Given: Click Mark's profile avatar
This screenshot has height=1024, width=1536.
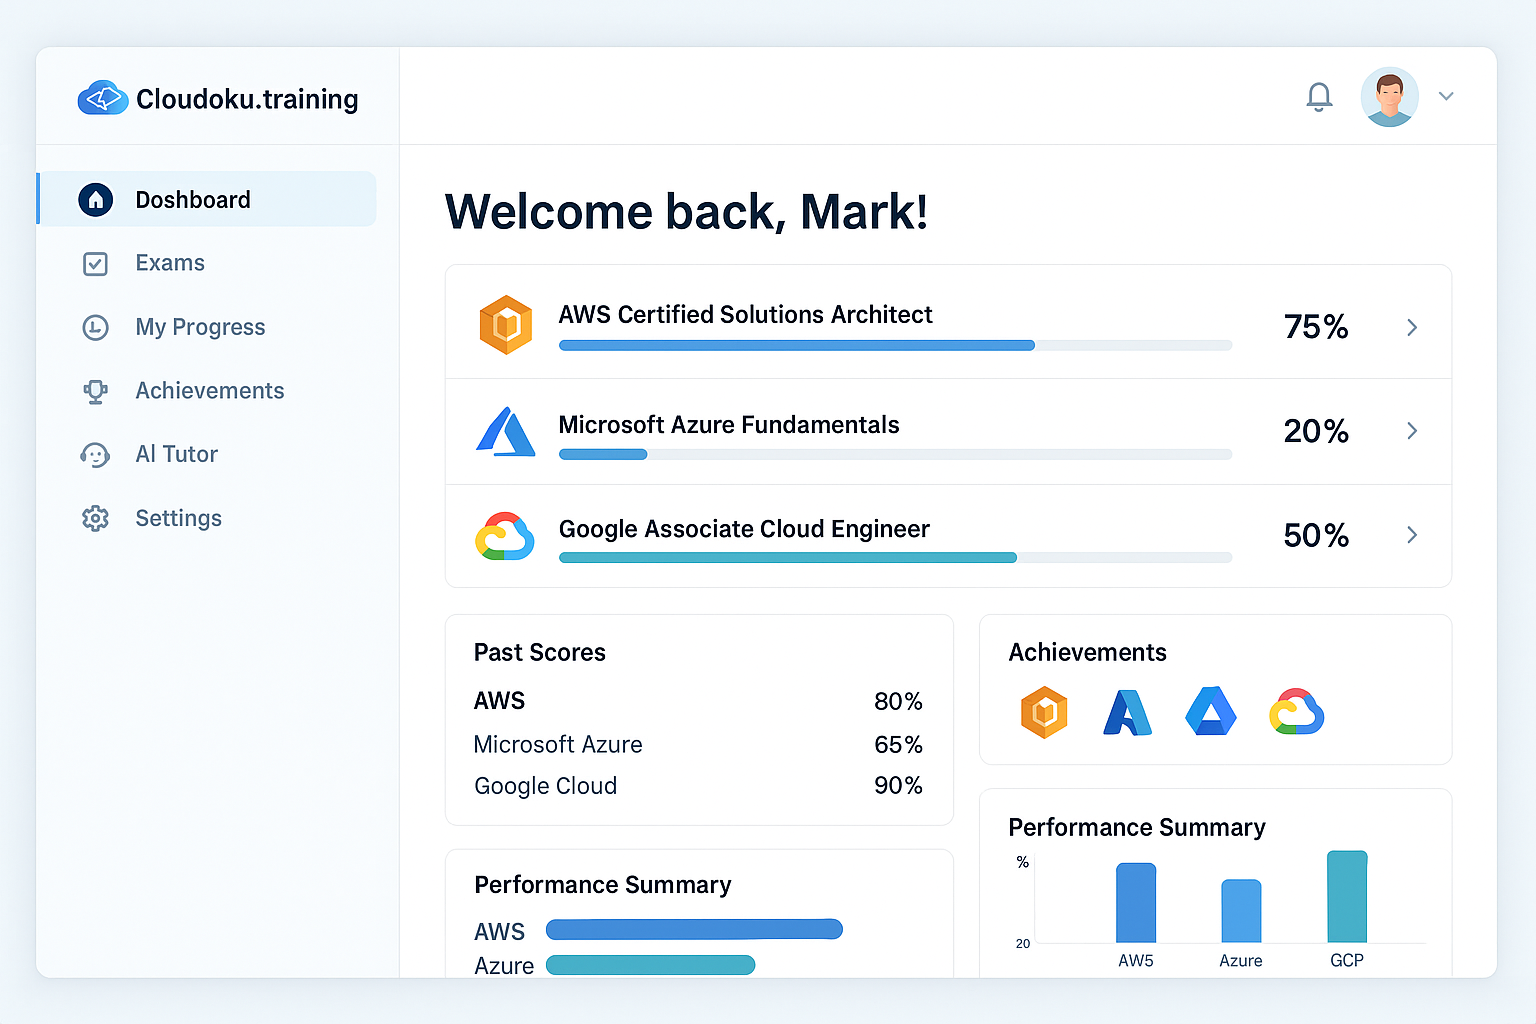Looking at the screenshot, I should click(x=1389, y=97).
